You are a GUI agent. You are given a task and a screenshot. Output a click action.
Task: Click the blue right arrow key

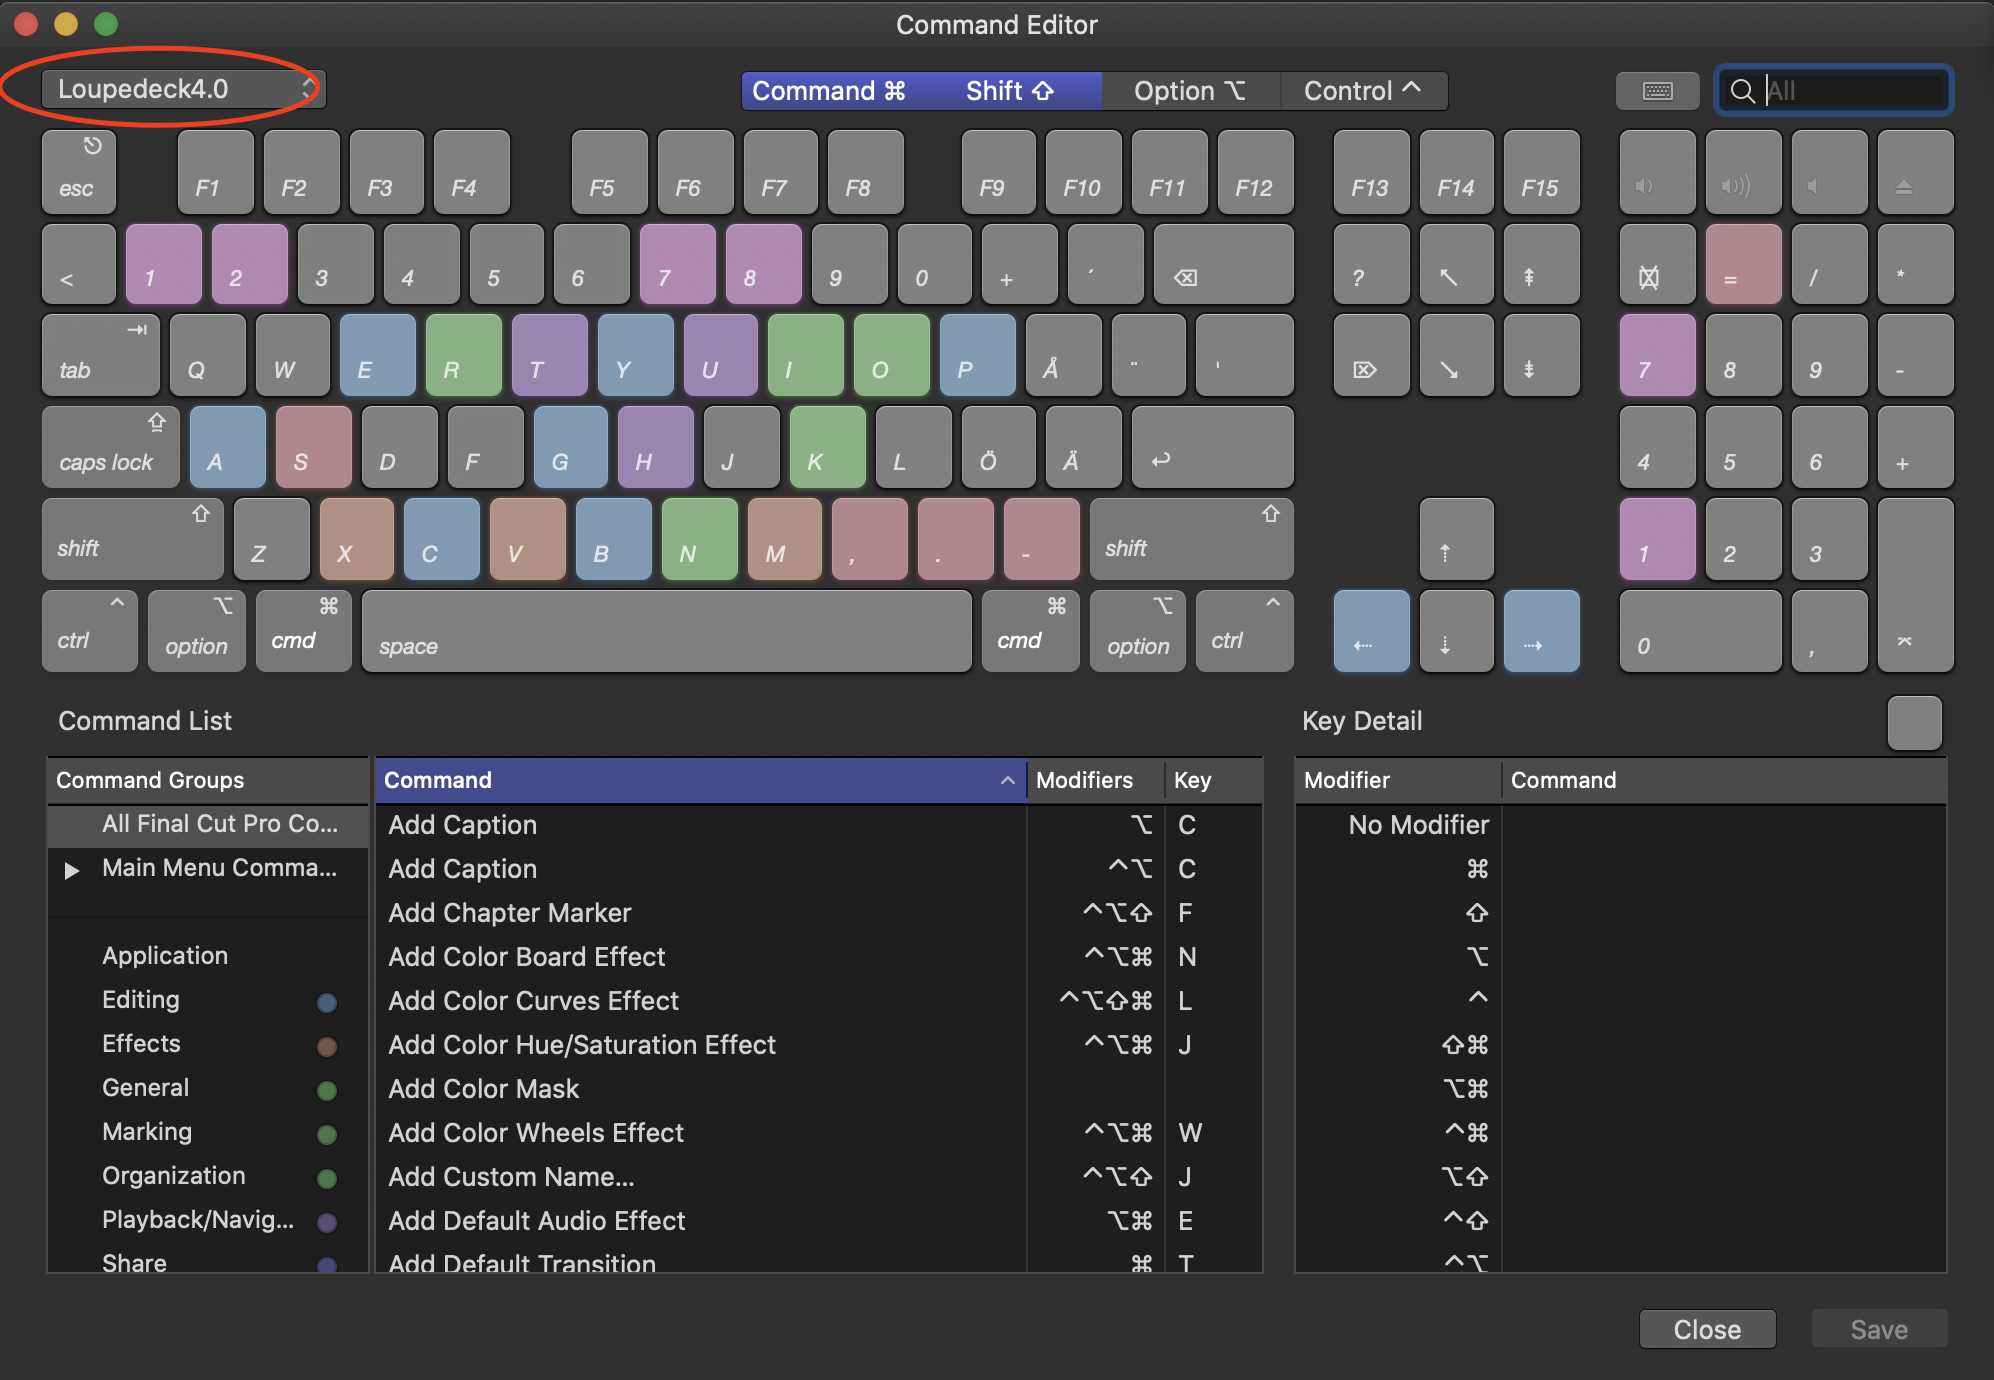coord(1541,631)
